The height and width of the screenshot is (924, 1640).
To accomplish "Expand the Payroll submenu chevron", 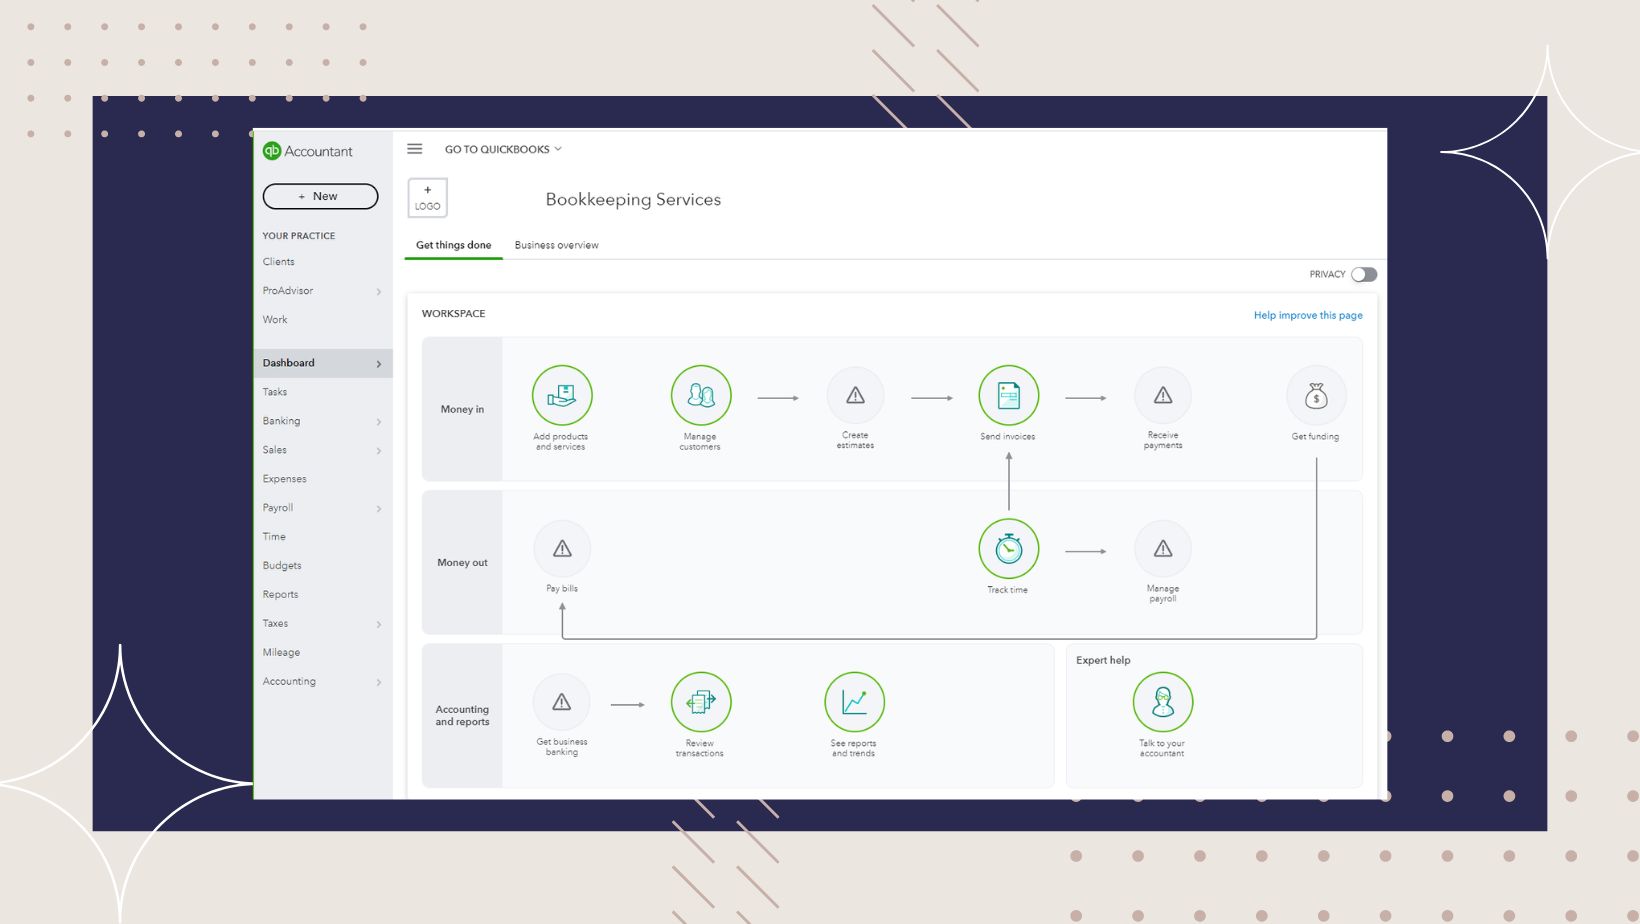I will [x=379, y=509].
